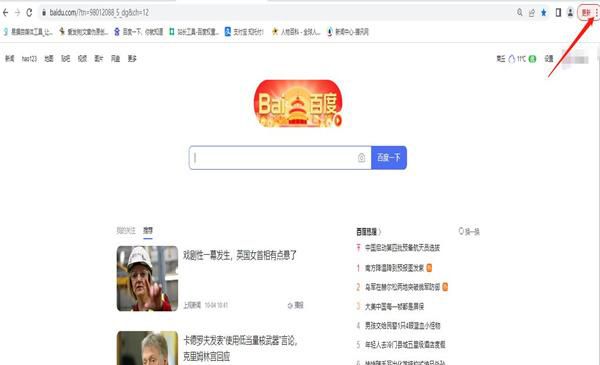Click the browser forward arrow
The image size is (600, 365).
coord(17,13)
